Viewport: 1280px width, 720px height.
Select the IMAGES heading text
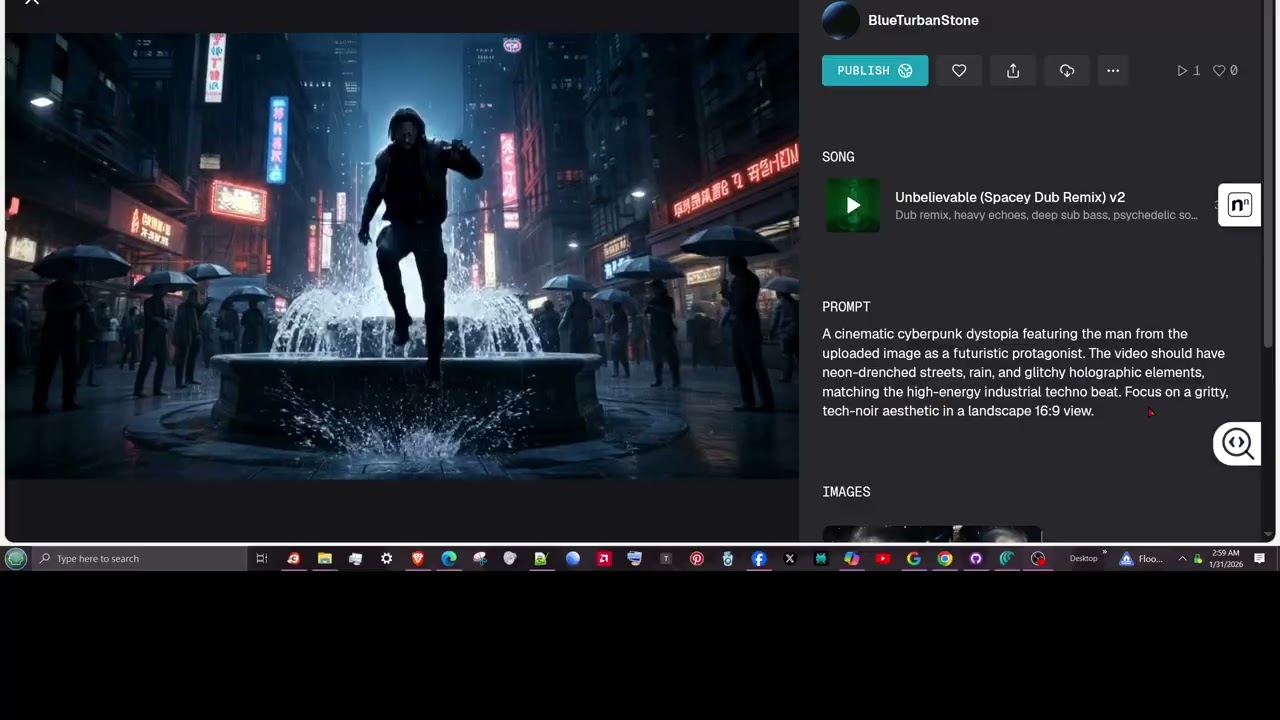(x=846, y=492)
